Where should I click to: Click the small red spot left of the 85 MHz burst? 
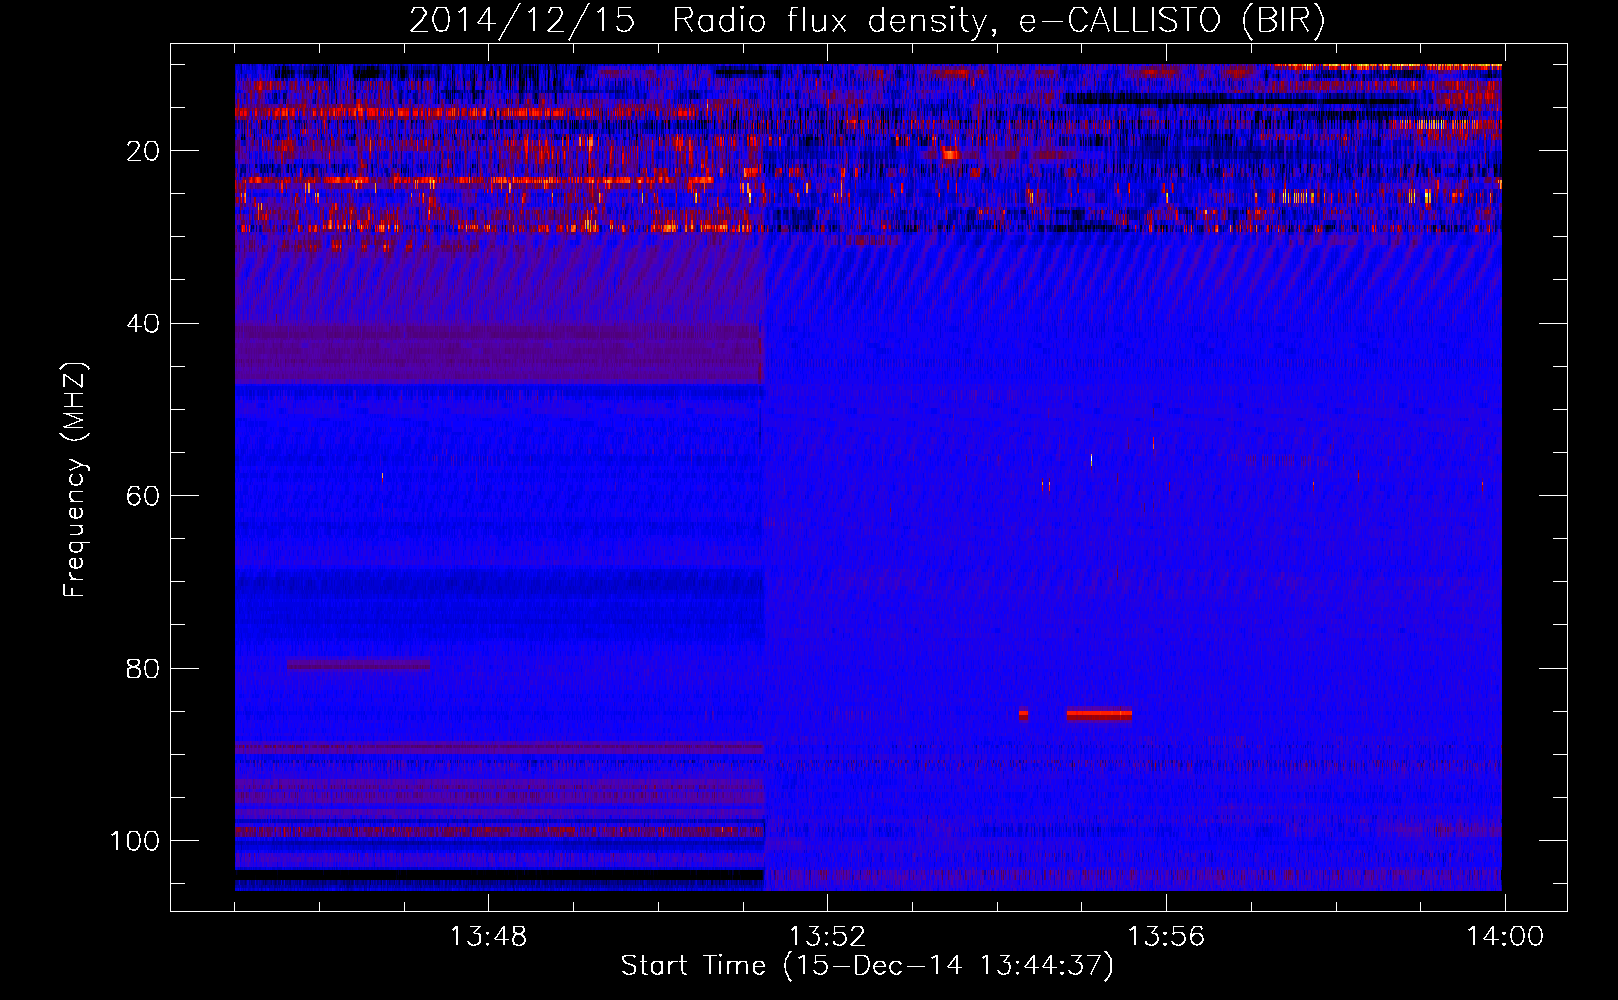[1023, 714]
